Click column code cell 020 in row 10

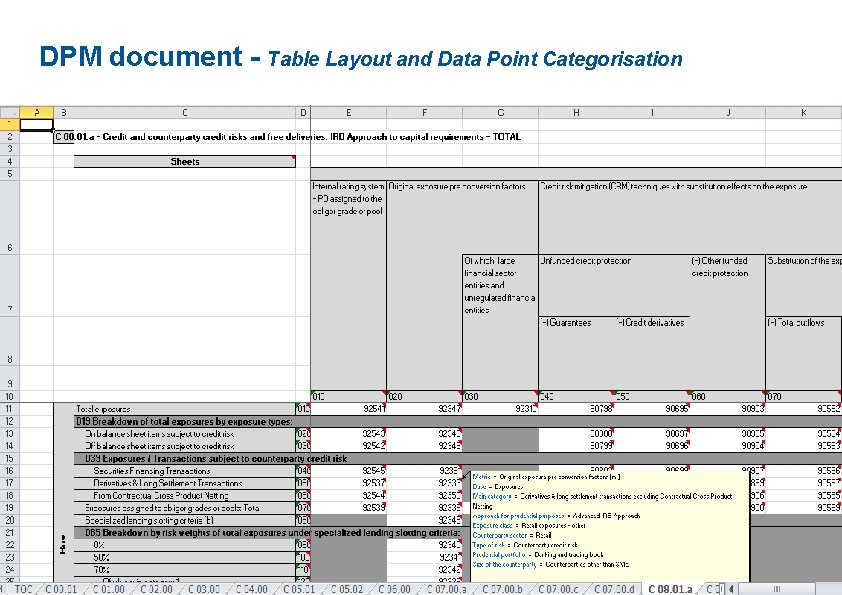click(x=424, y=396)
